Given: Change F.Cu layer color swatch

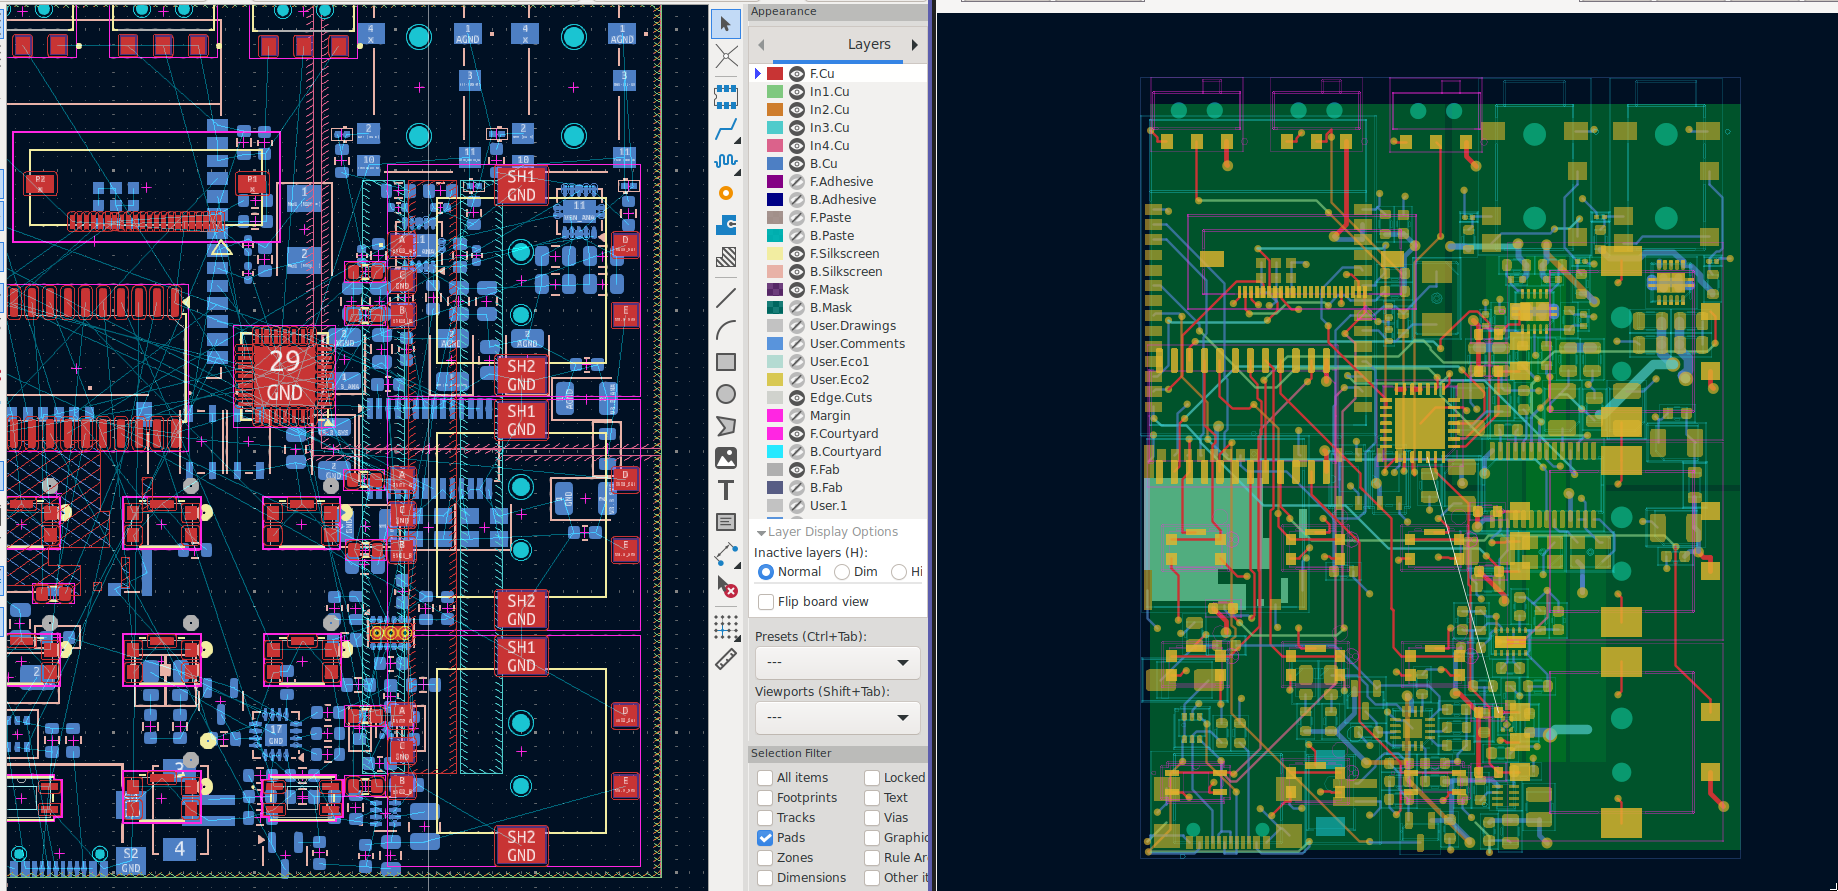Looking at the screenshot, I should pyautogui.click(x=775, y=74).
